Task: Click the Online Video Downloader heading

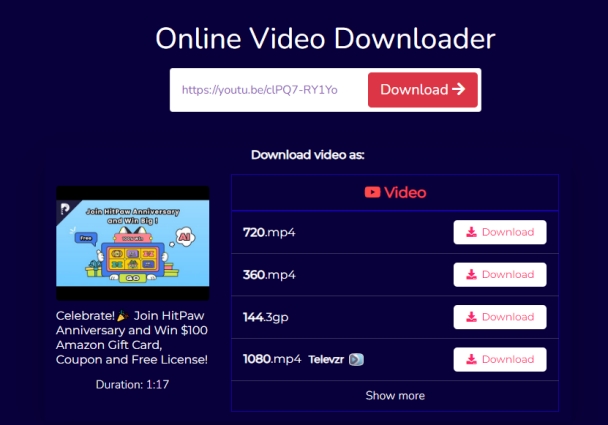Action: (x=325, y=38)
